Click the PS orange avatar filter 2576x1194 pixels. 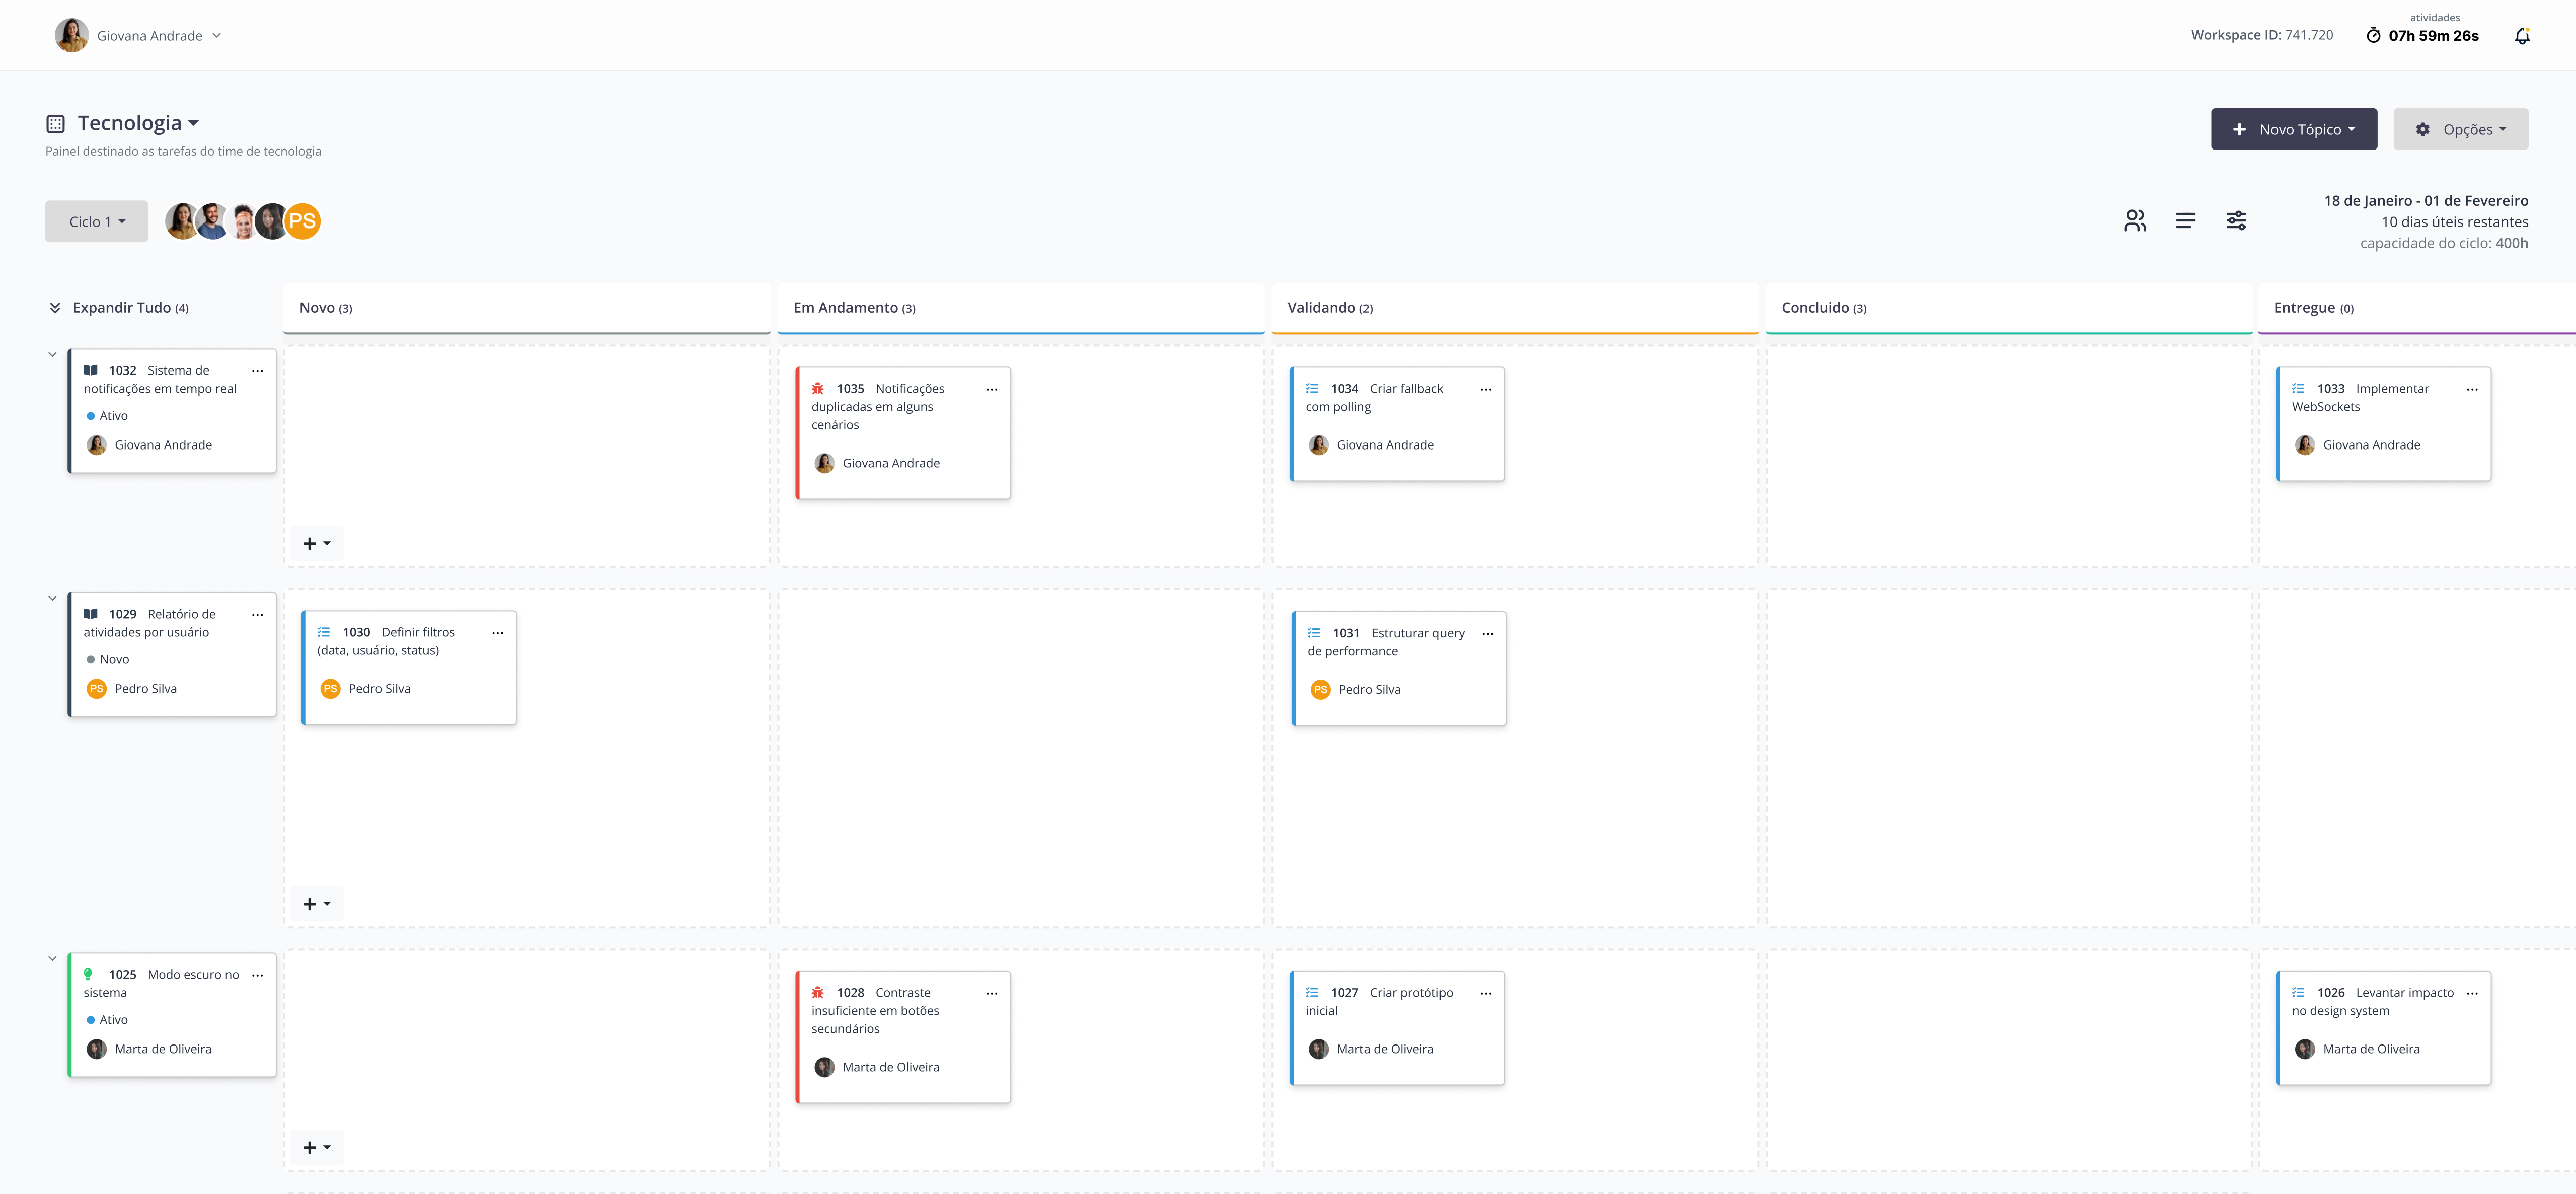point(302,222)
